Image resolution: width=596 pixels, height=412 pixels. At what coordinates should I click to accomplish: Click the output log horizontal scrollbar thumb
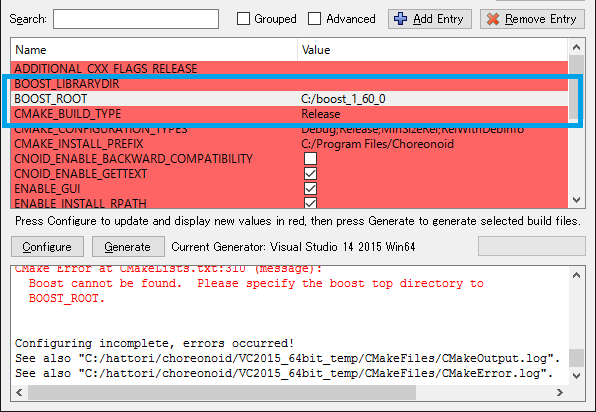click(x=222, y=392)
